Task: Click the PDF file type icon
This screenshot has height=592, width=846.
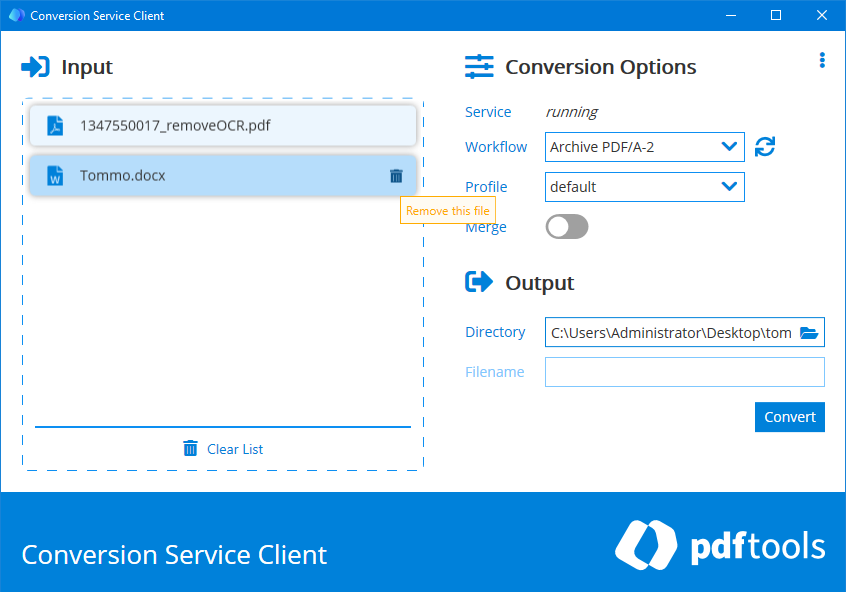Action: [53, 125]
